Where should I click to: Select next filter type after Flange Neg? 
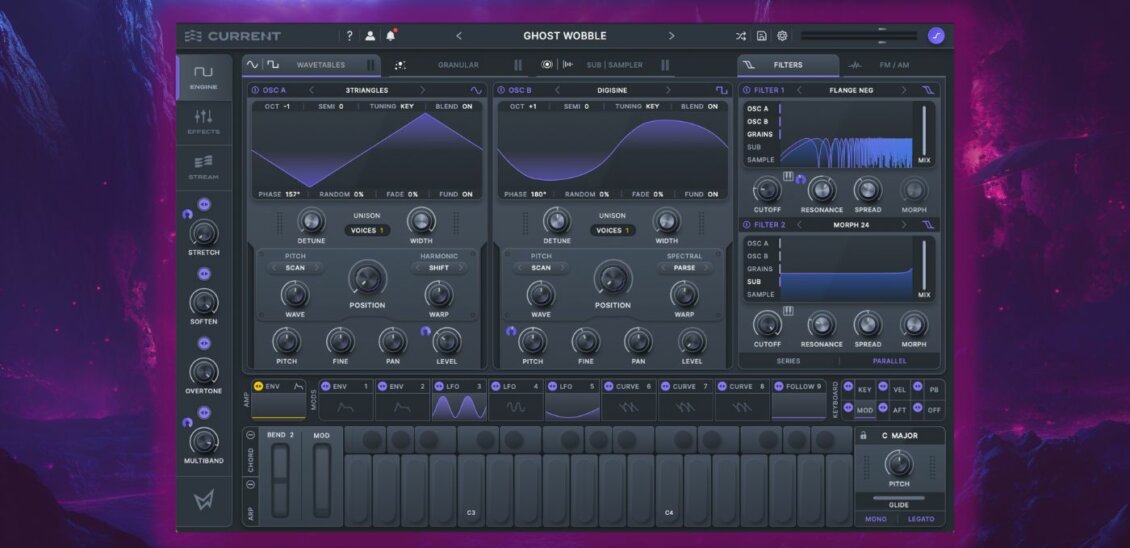(904, 90)
